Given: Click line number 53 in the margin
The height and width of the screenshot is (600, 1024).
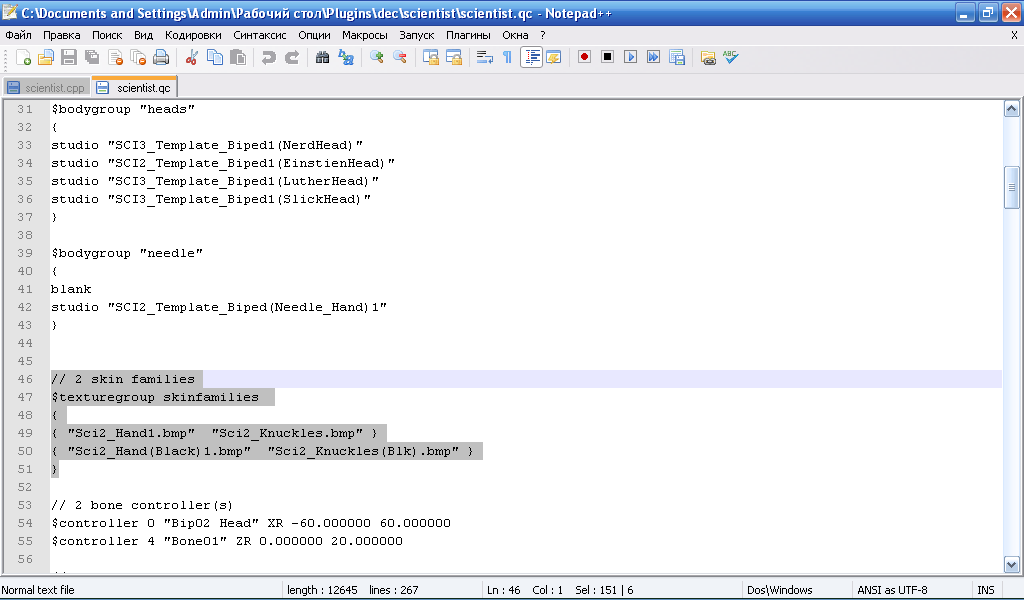Looking at the screenshot, I should 25,505.
